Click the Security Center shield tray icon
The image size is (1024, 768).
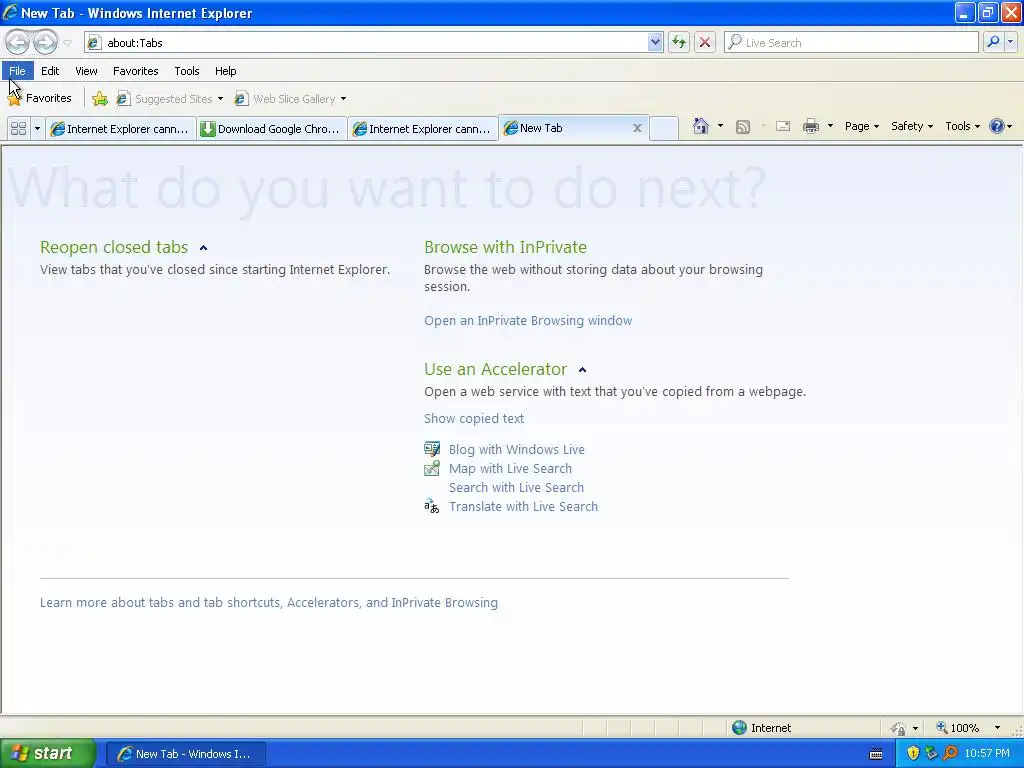click(912, 753)
